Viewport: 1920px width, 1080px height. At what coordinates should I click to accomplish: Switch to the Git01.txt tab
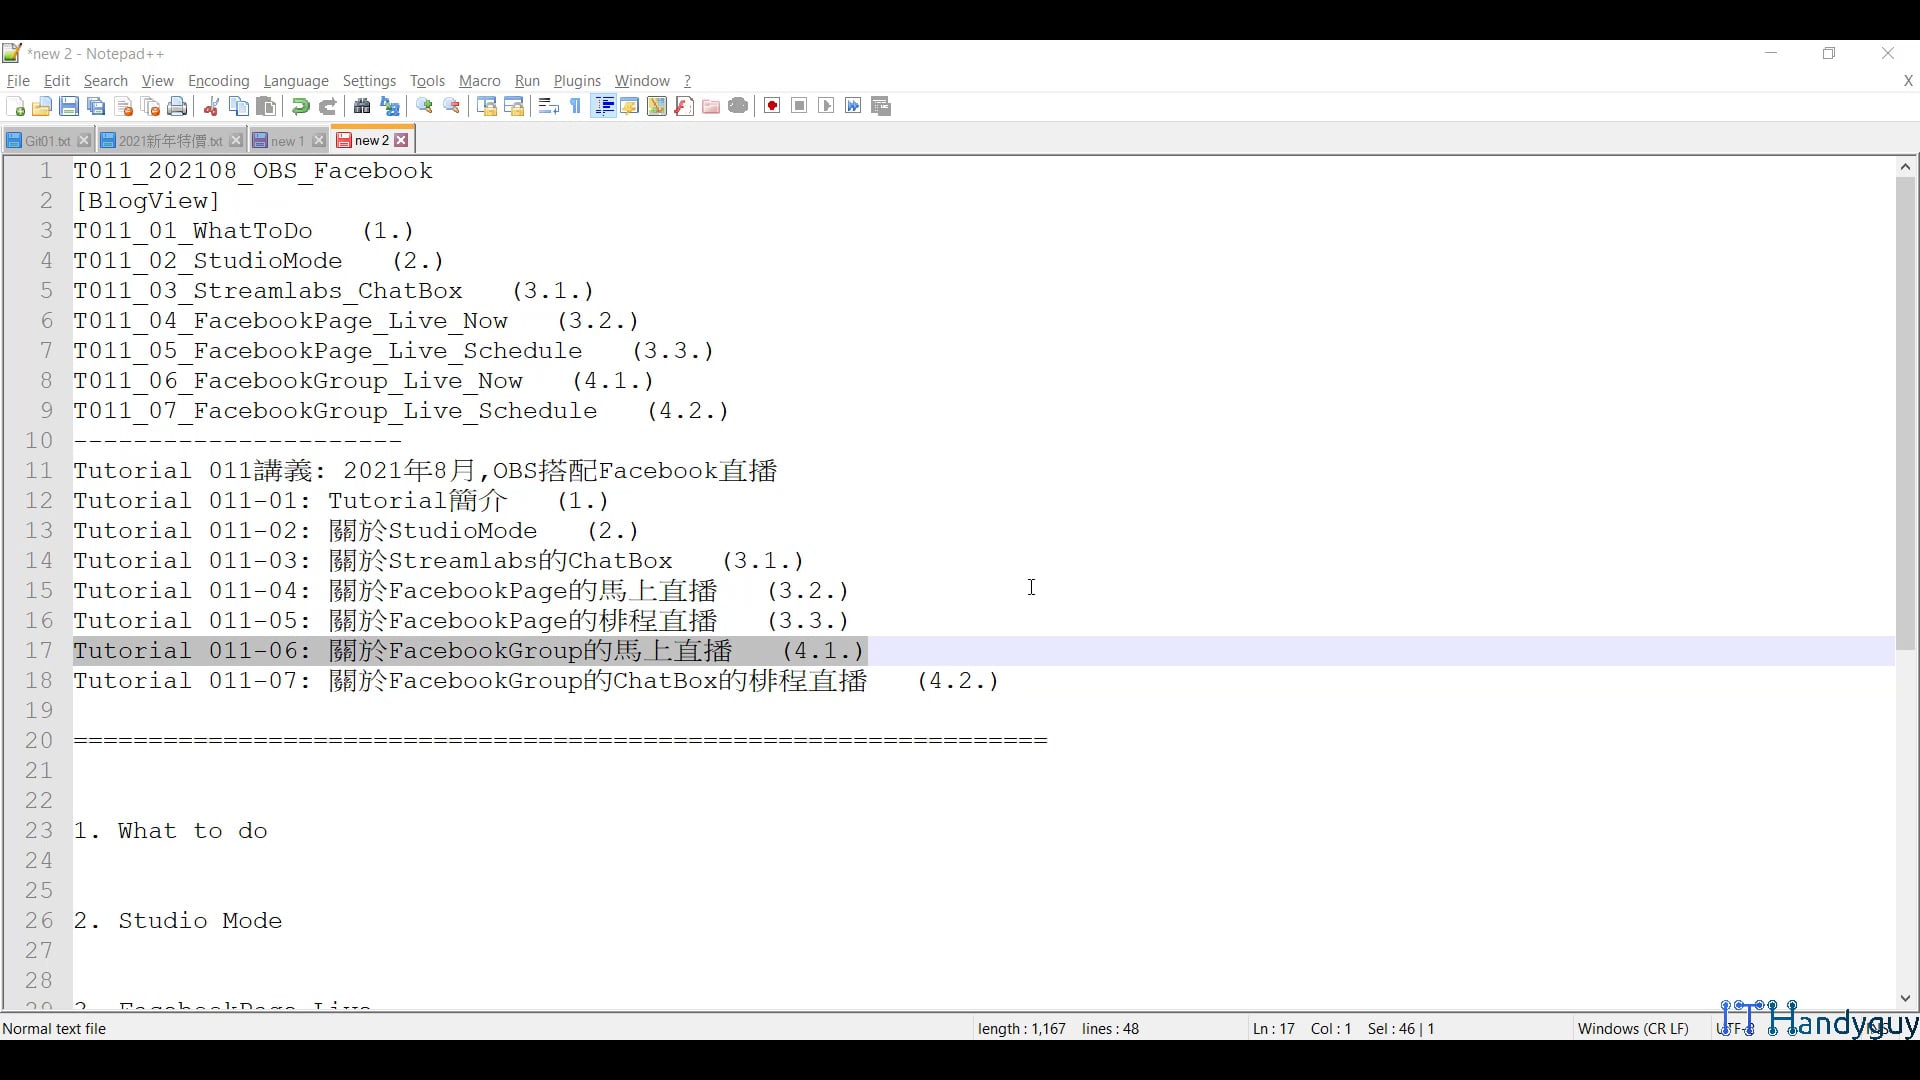pyautogui.click(x=46, y=141)
